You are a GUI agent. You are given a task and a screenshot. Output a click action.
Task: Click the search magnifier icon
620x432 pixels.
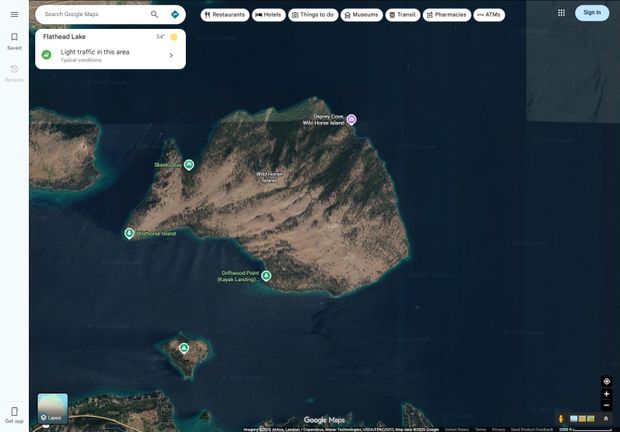(154, 15)
